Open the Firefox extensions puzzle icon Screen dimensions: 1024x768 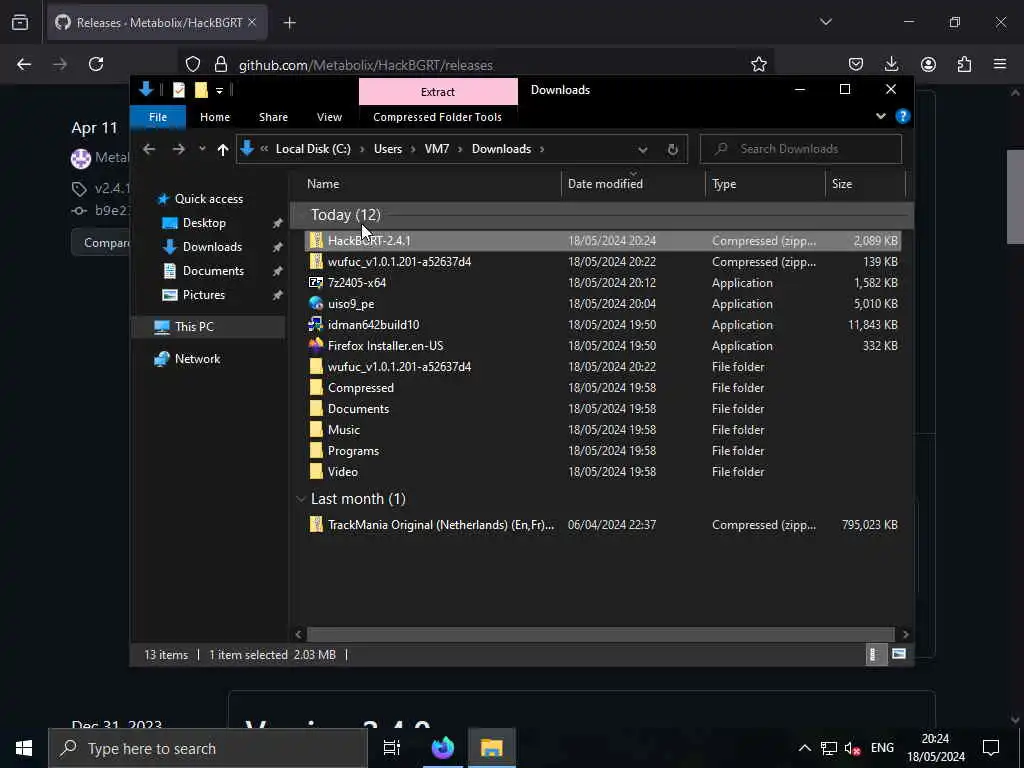(x=964, y=64)
